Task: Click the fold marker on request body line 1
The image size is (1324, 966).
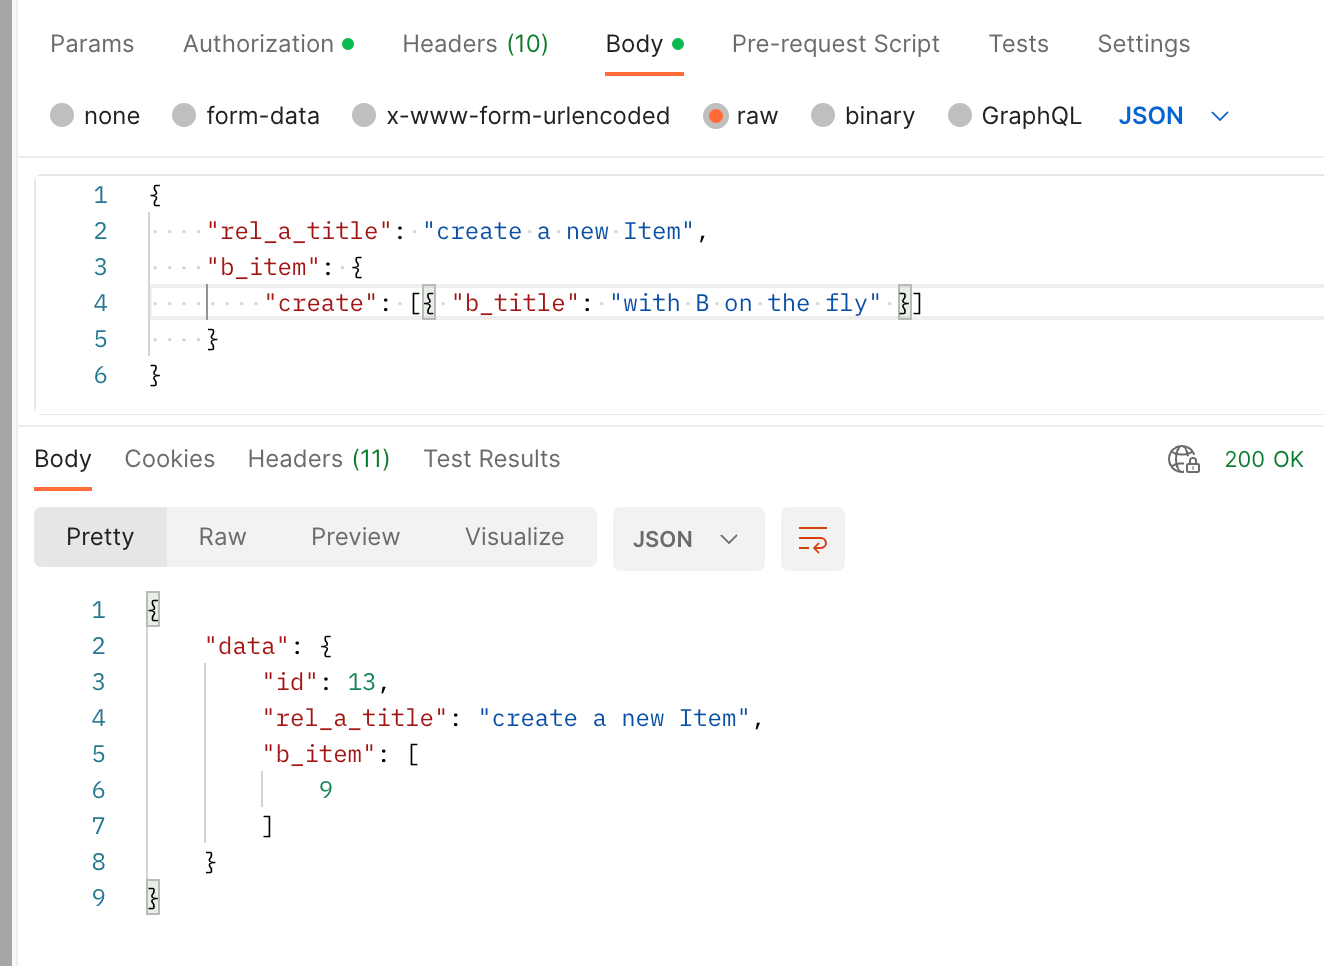Action: (155, 195)
